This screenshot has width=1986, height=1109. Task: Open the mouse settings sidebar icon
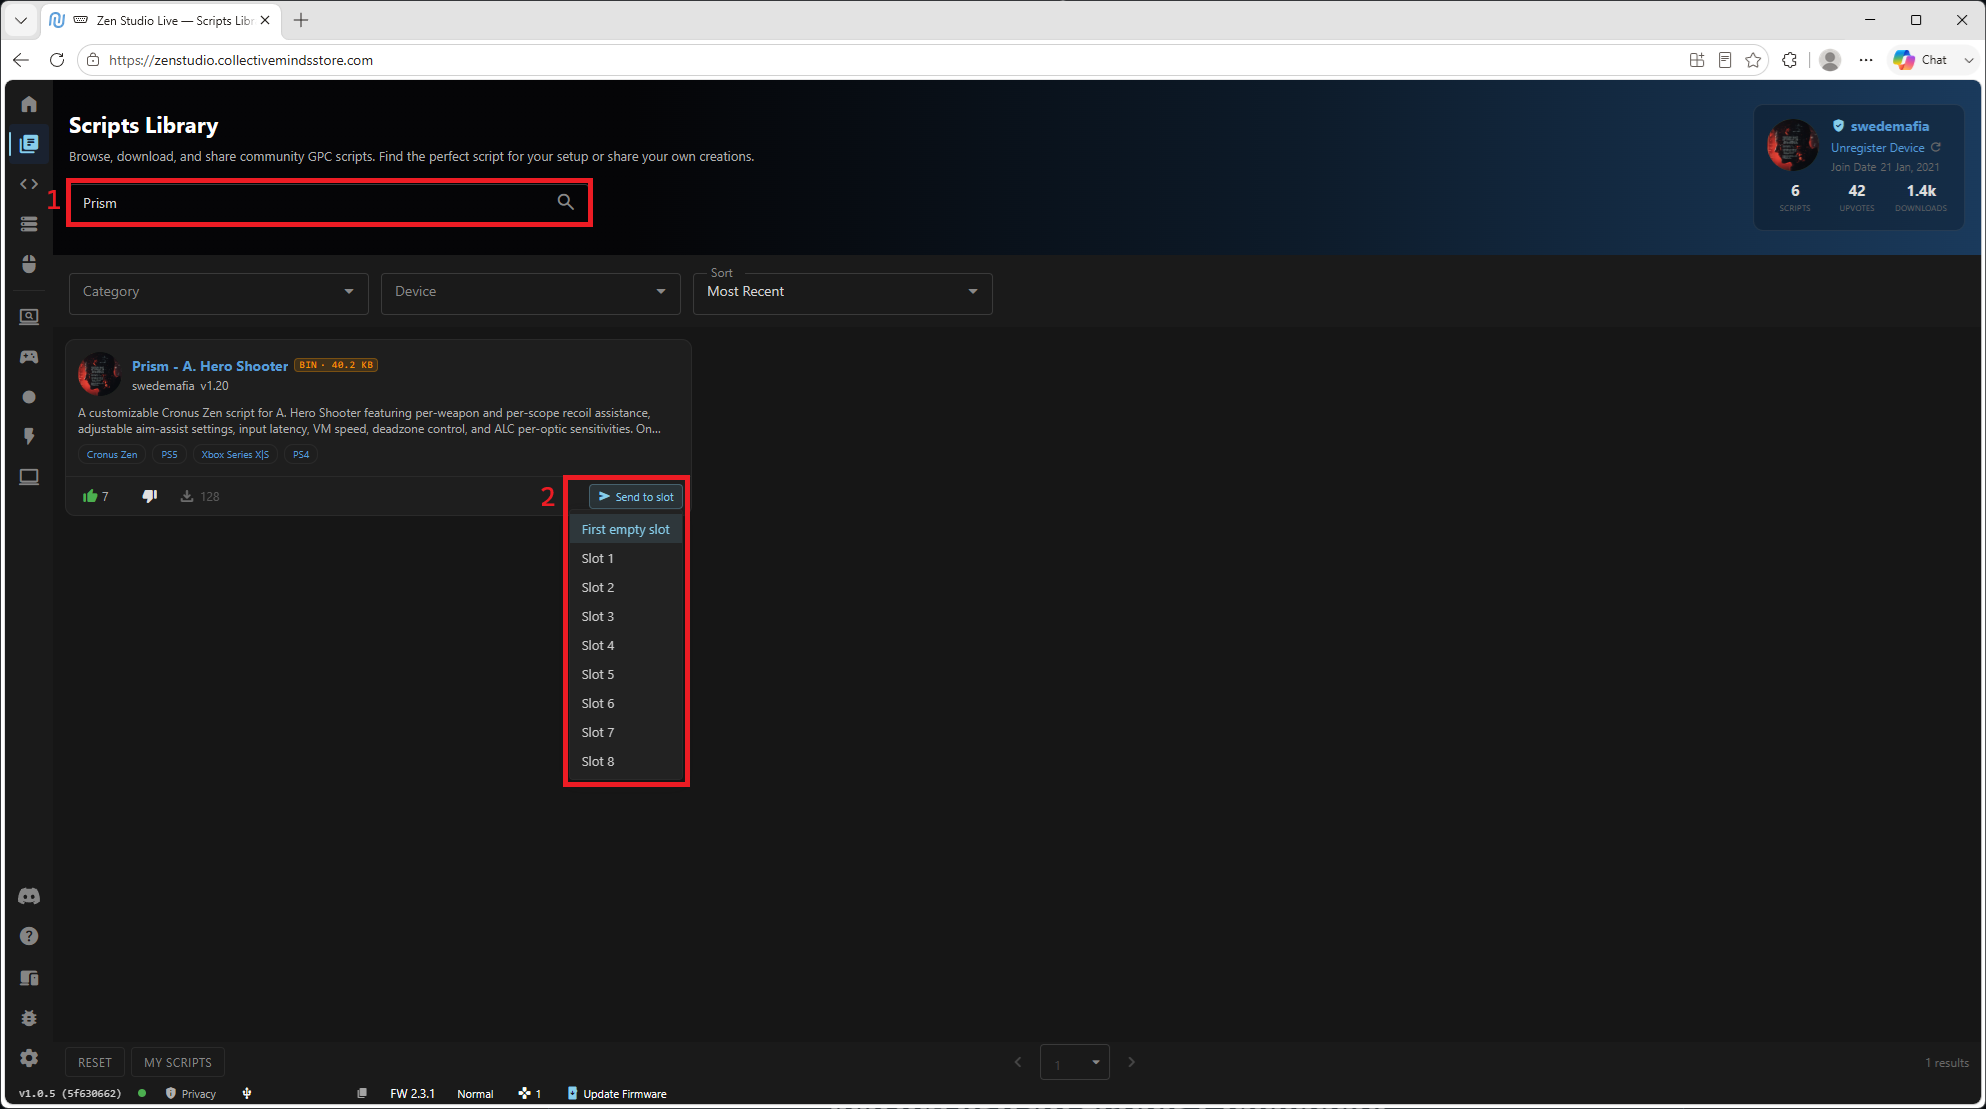[29, 264]
